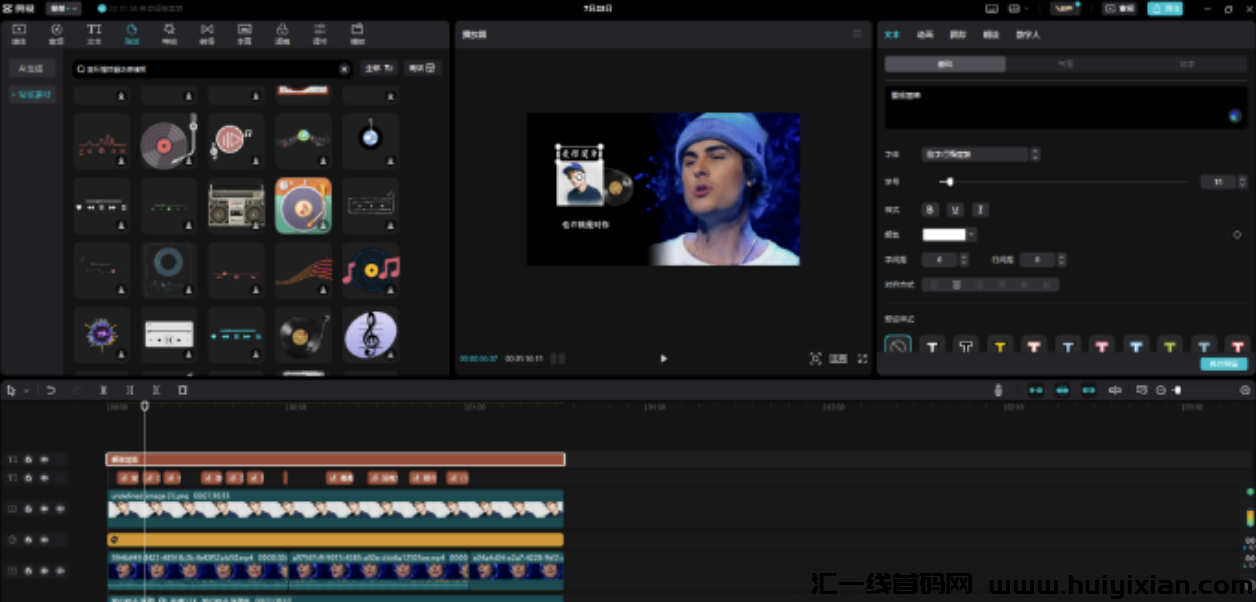
Task: Click the delete clip icon in timeline toolbar
Action: [182, 390]
